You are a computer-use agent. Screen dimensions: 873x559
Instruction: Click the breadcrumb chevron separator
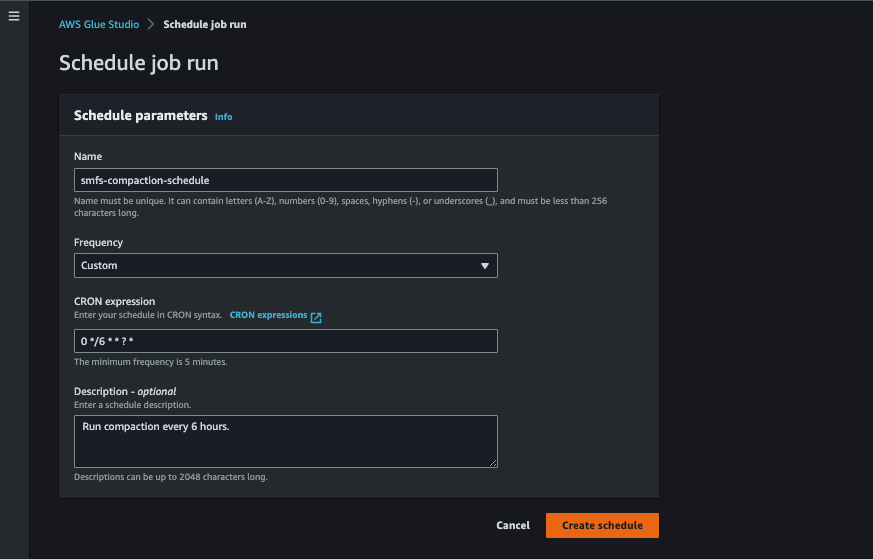[151, 24]
